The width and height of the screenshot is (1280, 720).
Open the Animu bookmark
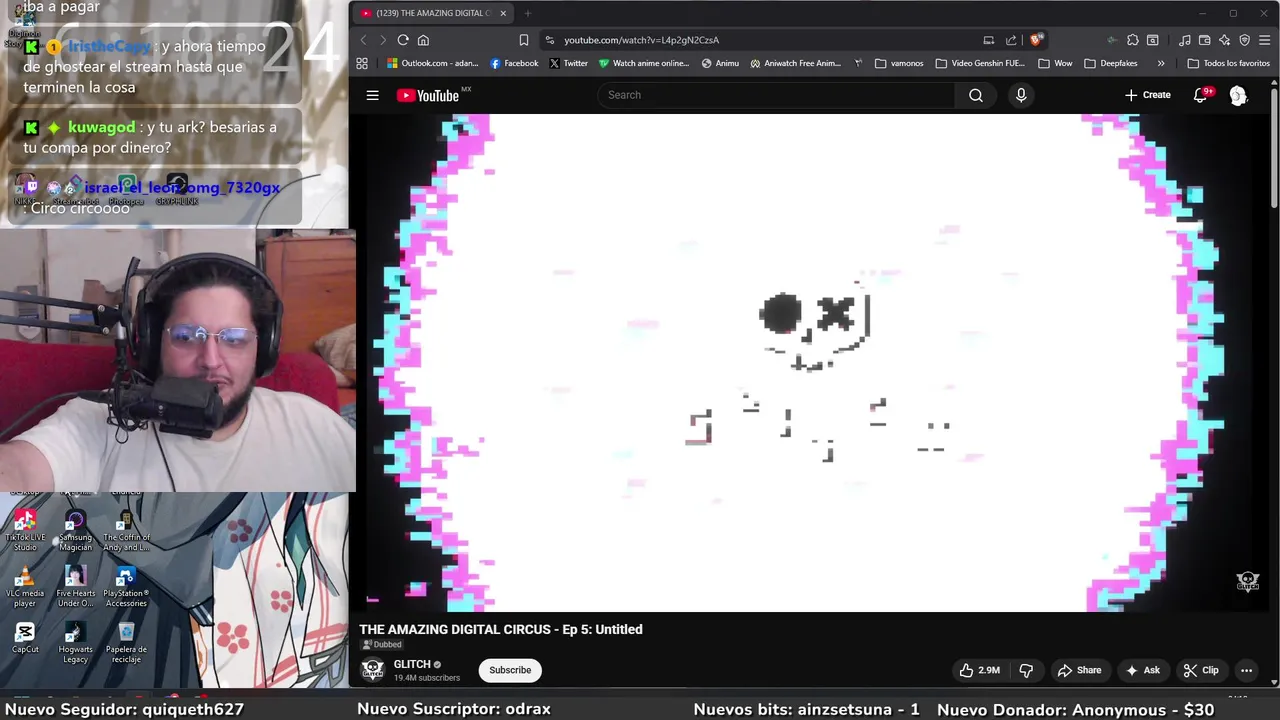pos(720,63)
